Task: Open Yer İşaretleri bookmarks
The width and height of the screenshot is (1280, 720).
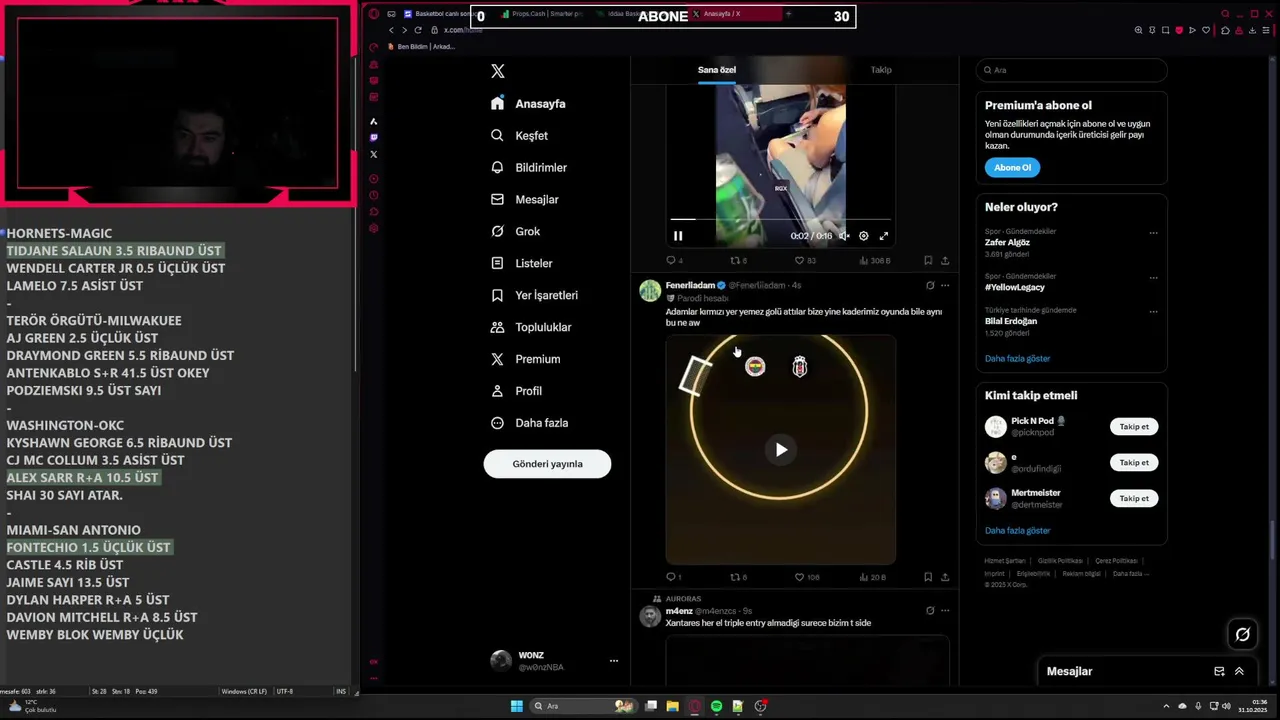Action: point(533,296)
